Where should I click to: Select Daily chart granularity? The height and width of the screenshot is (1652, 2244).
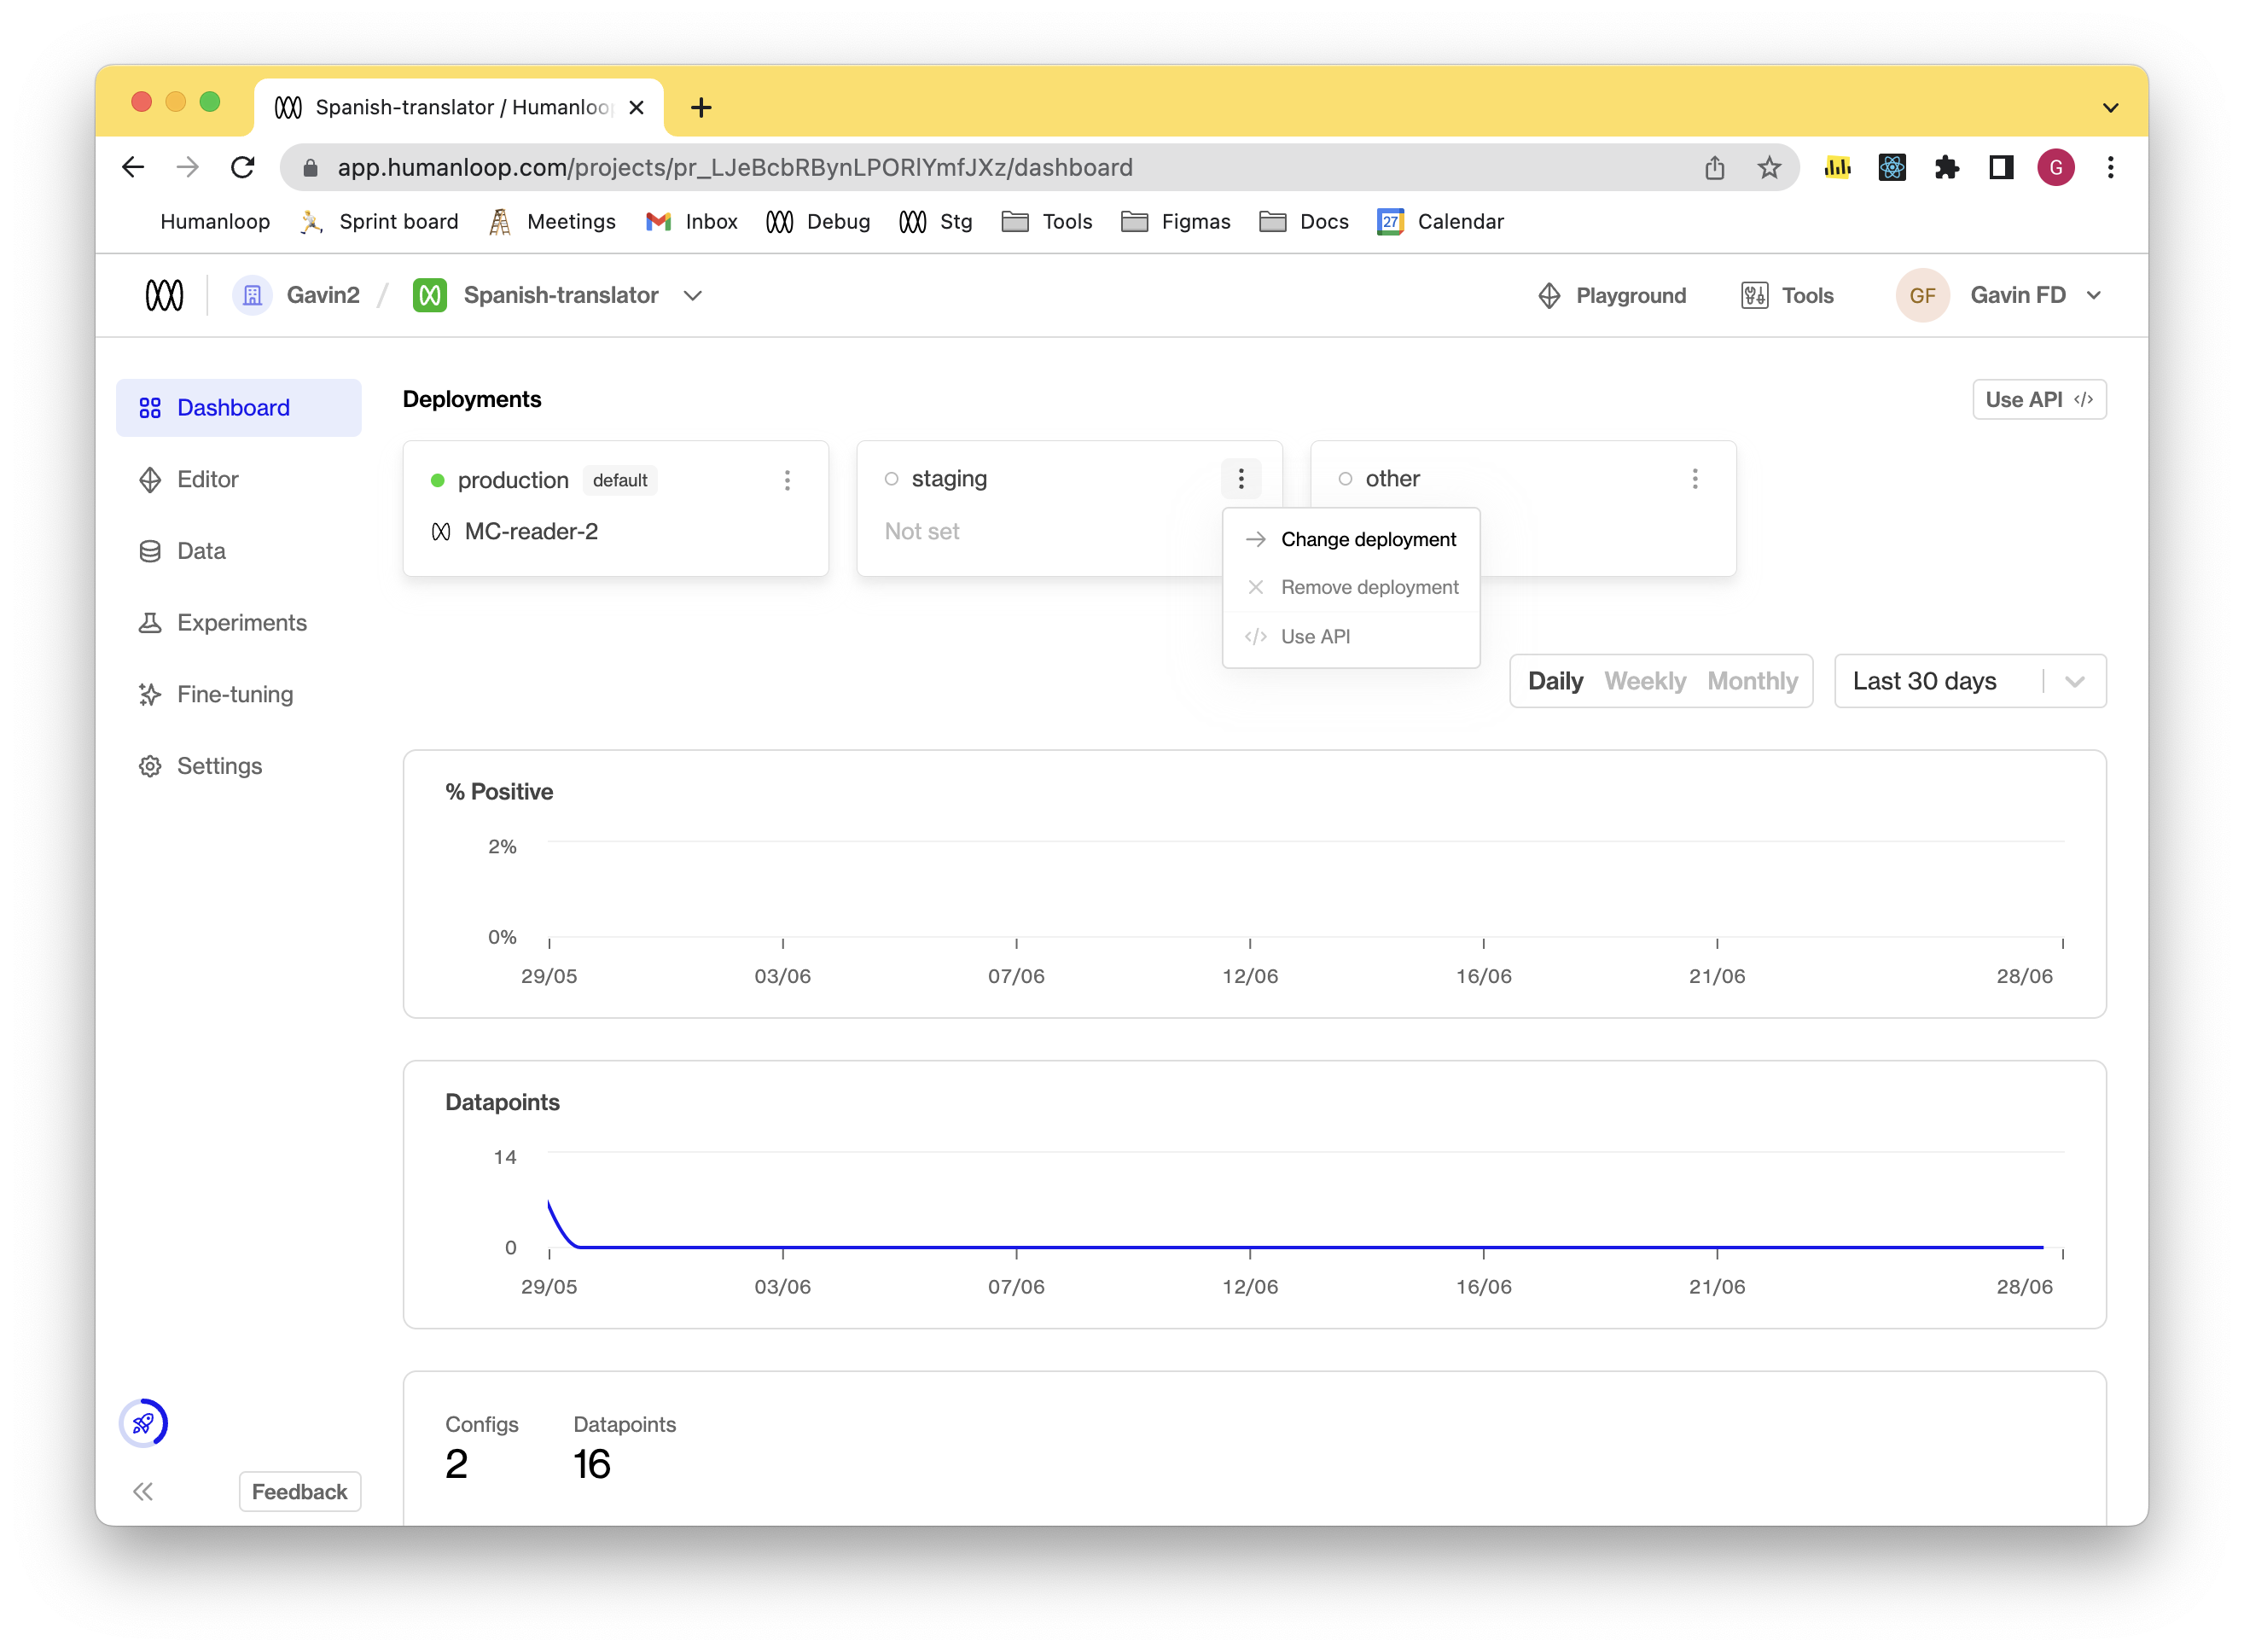point(1554,681)
